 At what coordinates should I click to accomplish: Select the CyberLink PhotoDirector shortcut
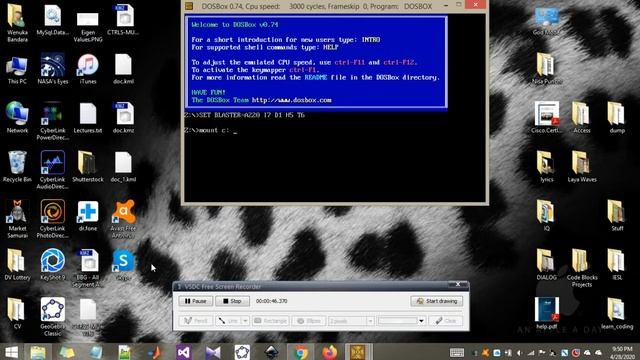53,220
